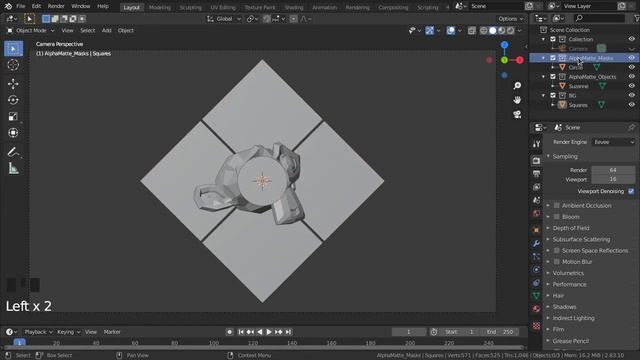Open the Particles properties tab
Image resolution: width=640 pixels, height=360 pixels.
tap(536, 256)
